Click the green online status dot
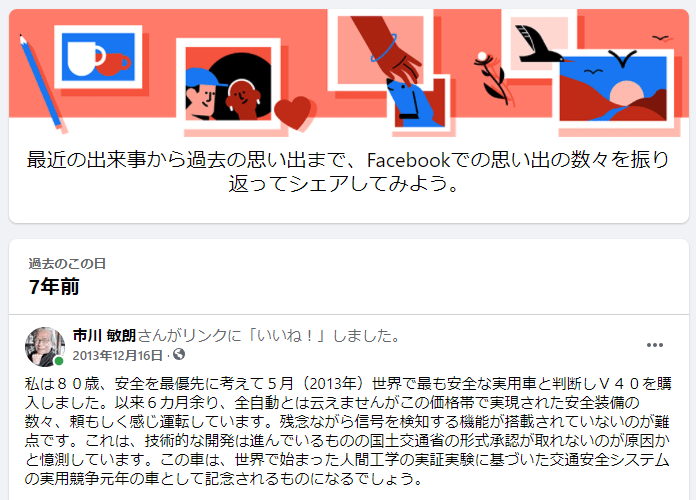The height and width of the screenshot is (500, 696). point(59,361)
